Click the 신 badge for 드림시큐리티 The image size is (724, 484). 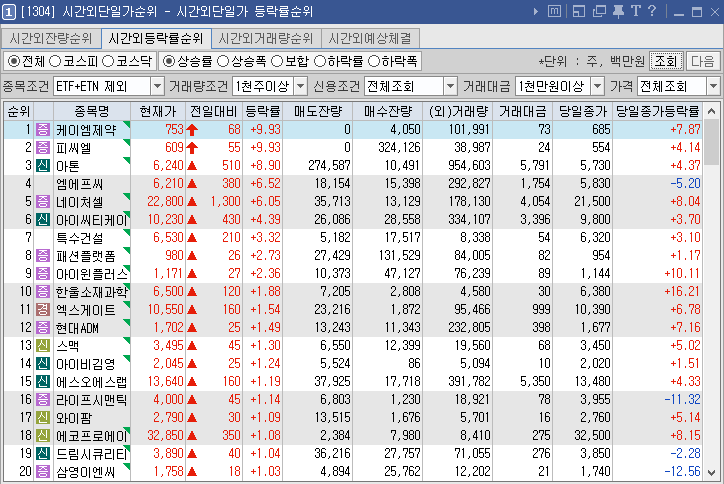point(43,454)
